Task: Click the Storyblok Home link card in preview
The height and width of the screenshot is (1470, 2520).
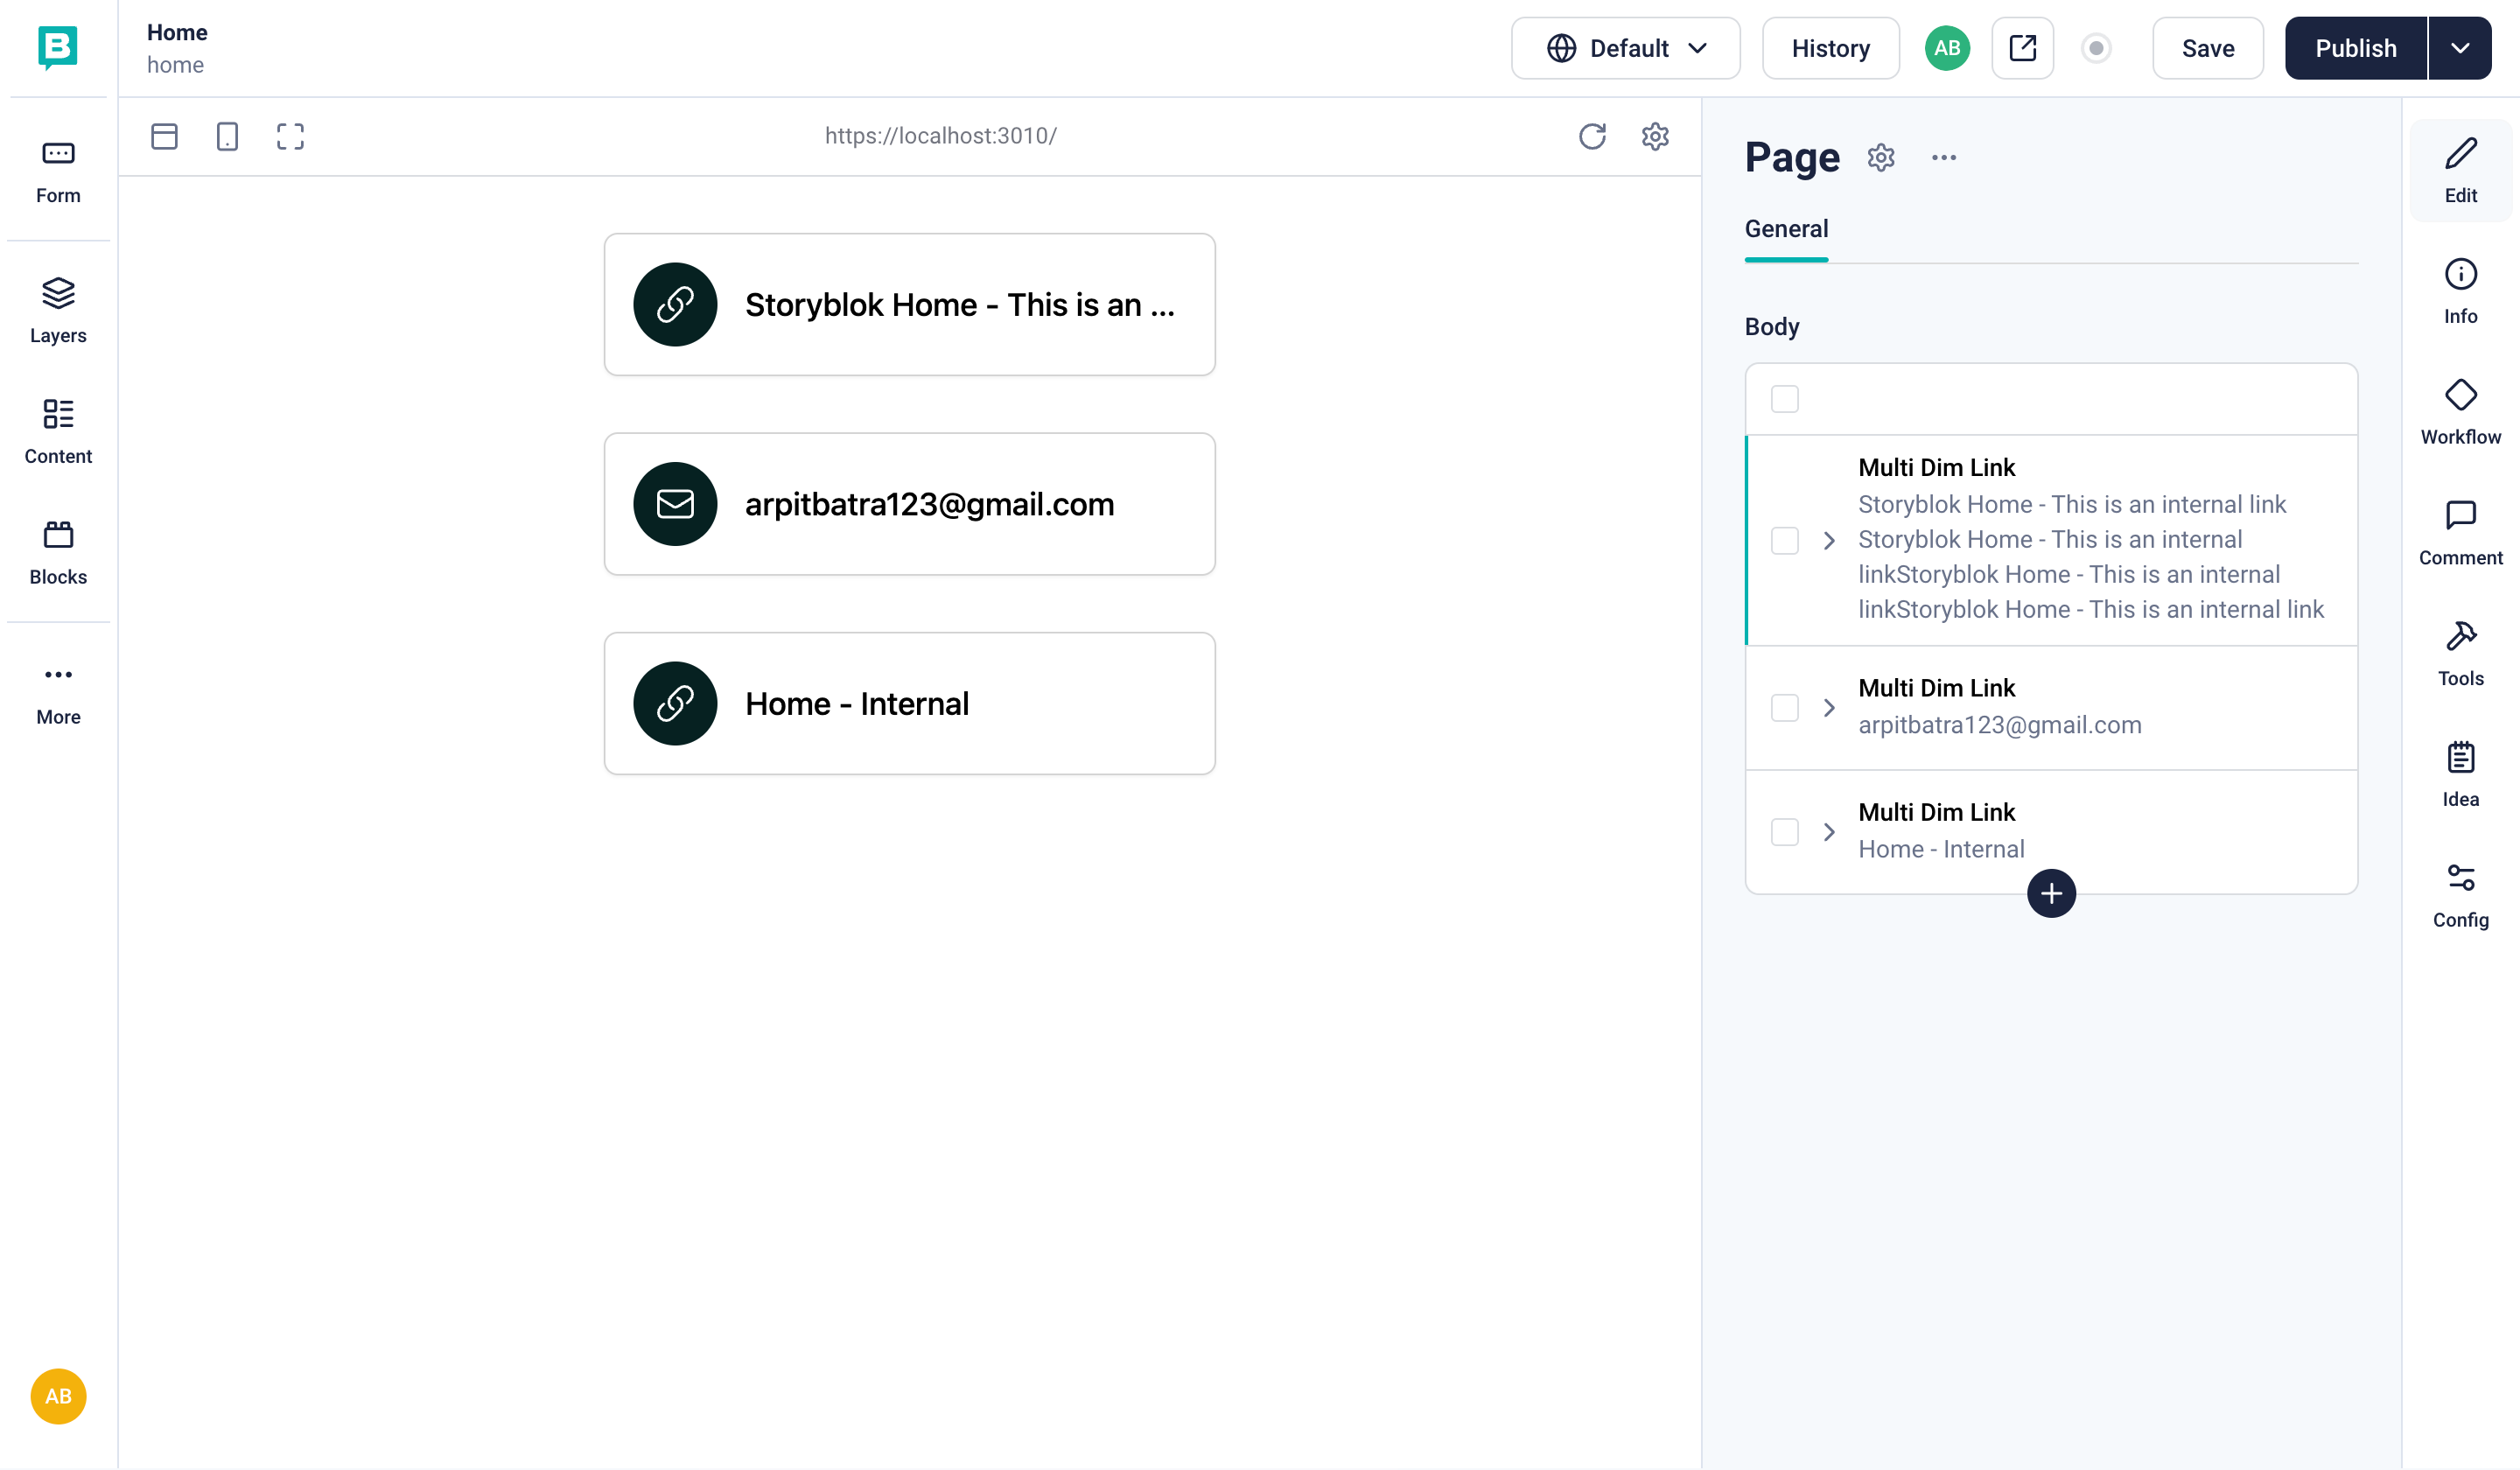Action: 909,304
